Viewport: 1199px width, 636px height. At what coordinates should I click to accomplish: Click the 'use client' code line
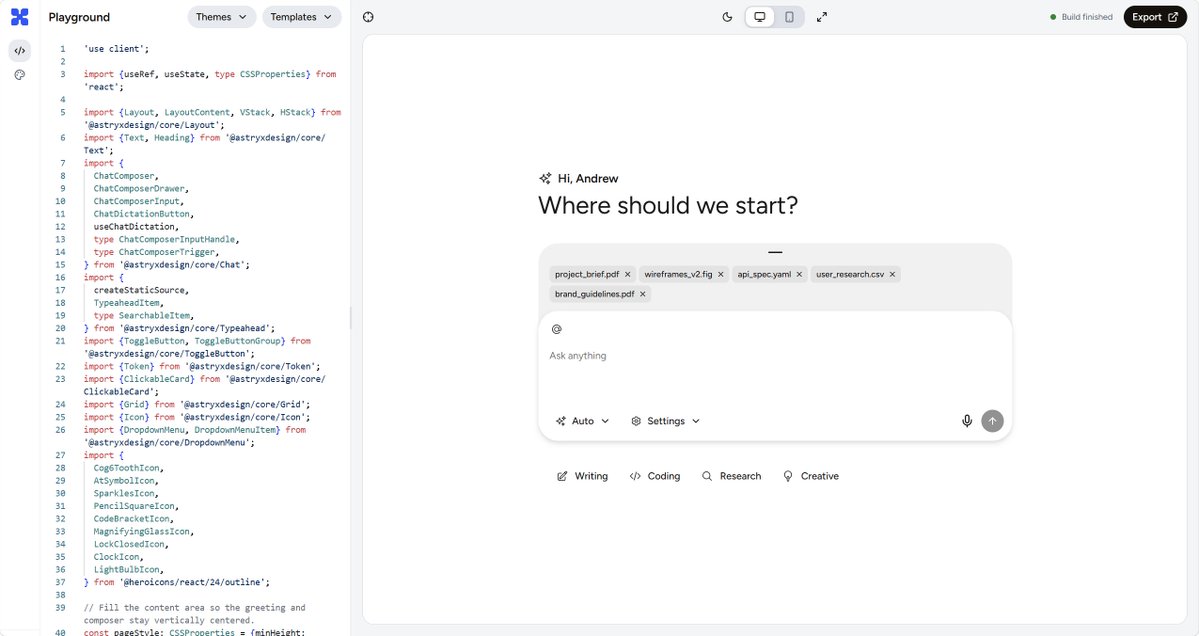[x=117, y=49]
